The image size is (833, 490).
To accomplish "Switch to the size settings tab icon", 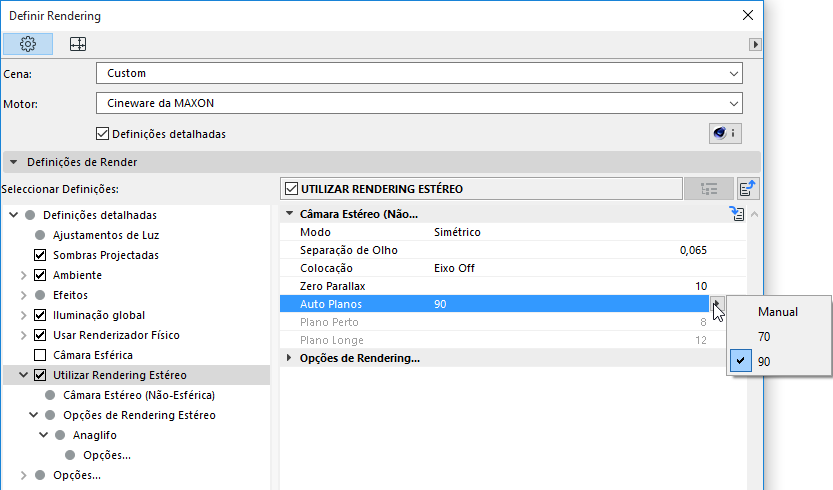I will (78, 44).
